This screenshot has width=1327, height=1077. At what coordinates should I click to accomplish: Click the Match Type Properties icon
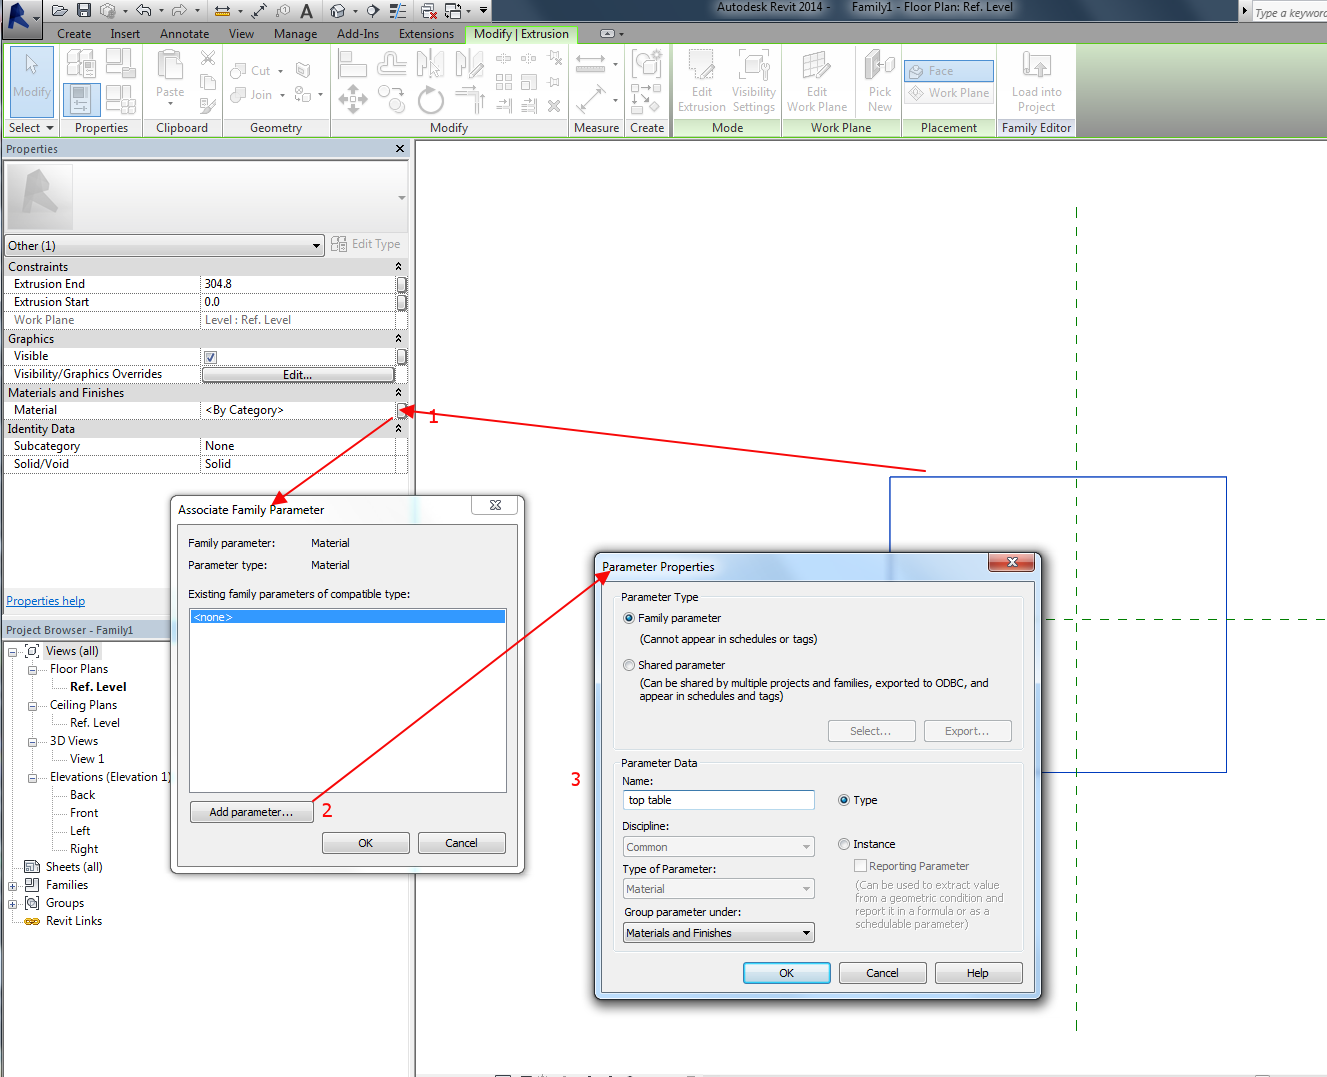tap(208, 105)
